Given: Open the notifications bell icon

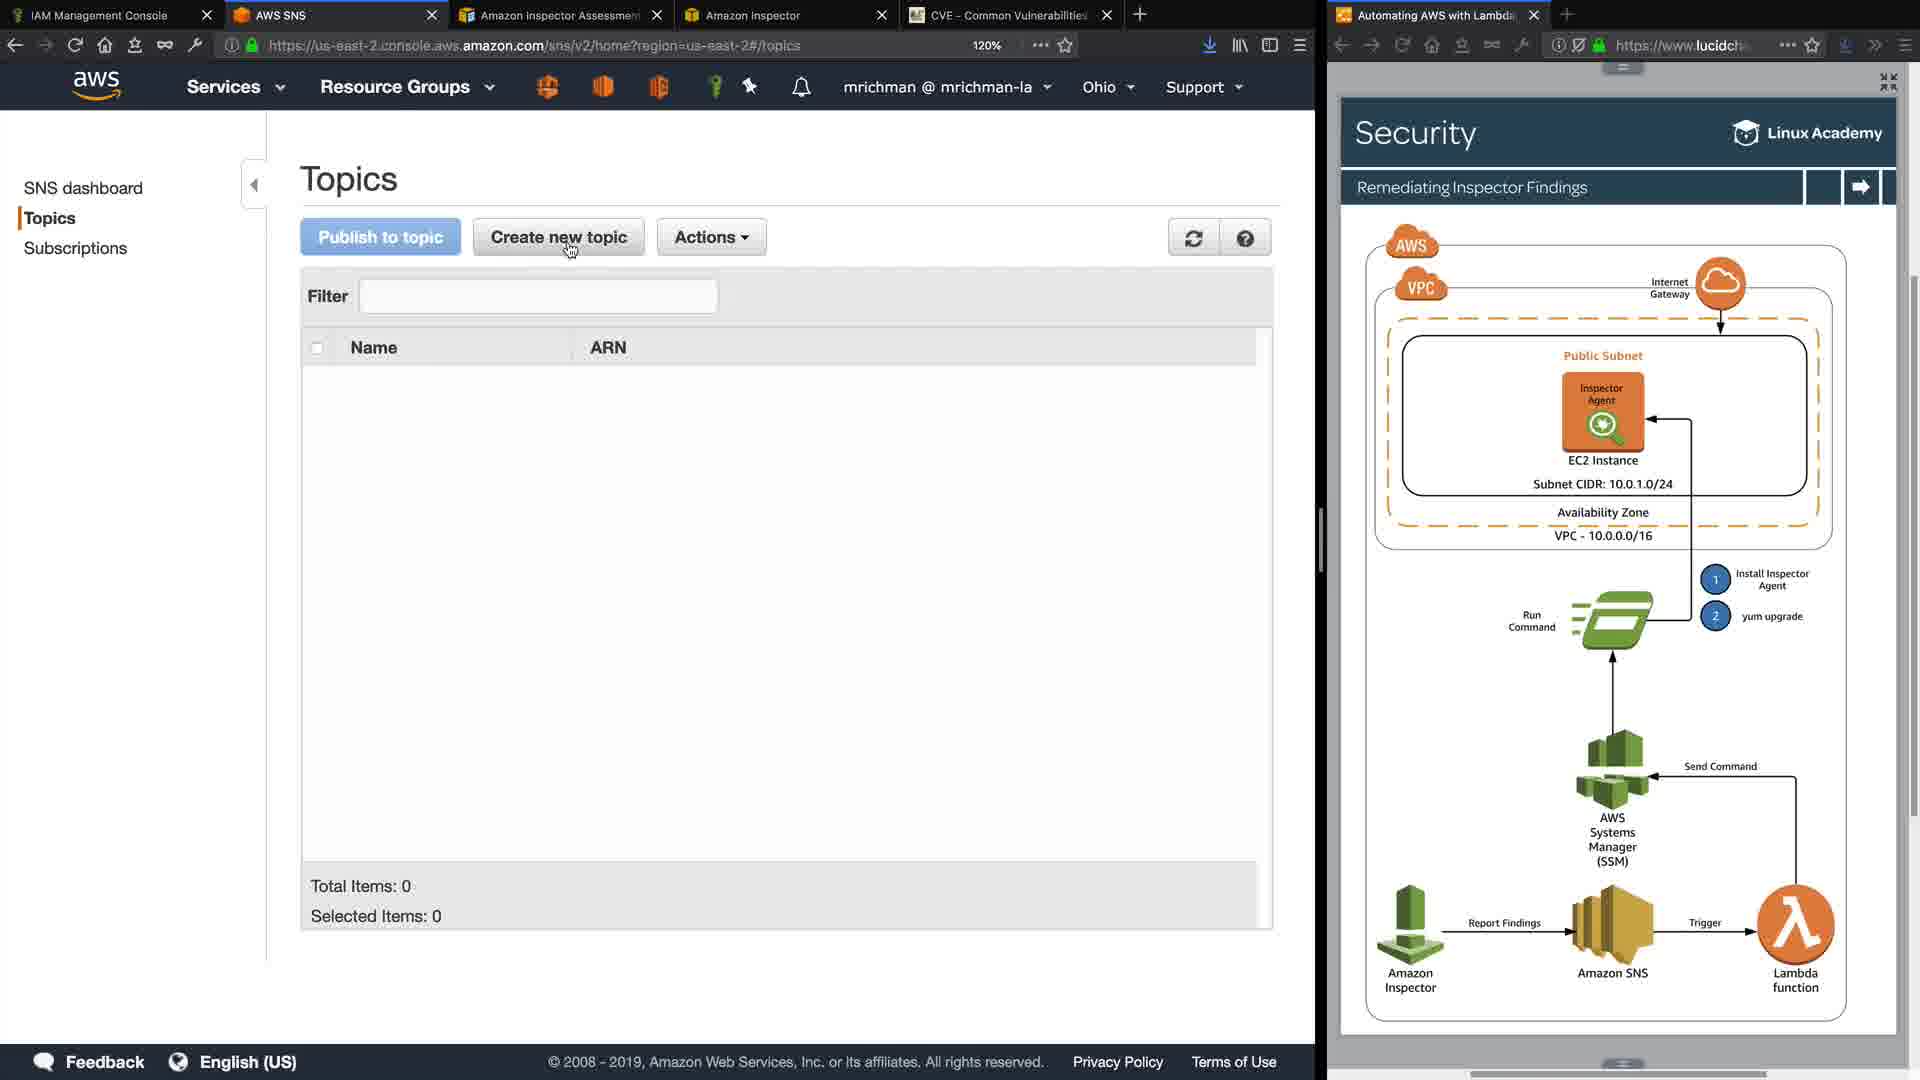Looking at the screenshot, I should (801, 87).
